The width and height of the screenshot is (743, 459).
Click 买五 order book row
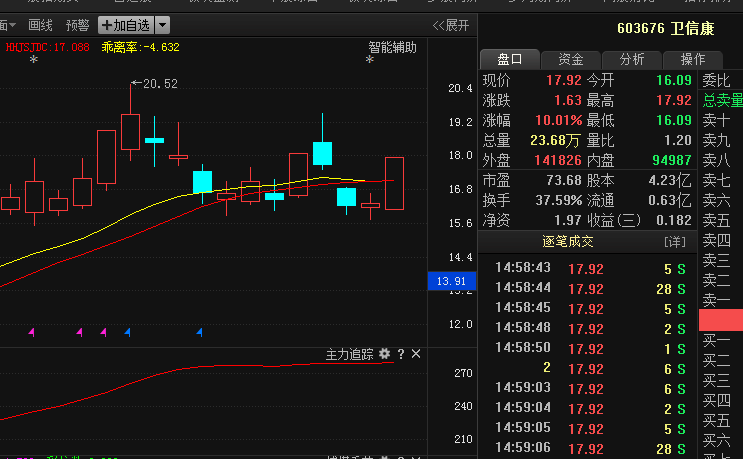coord(721,420)
